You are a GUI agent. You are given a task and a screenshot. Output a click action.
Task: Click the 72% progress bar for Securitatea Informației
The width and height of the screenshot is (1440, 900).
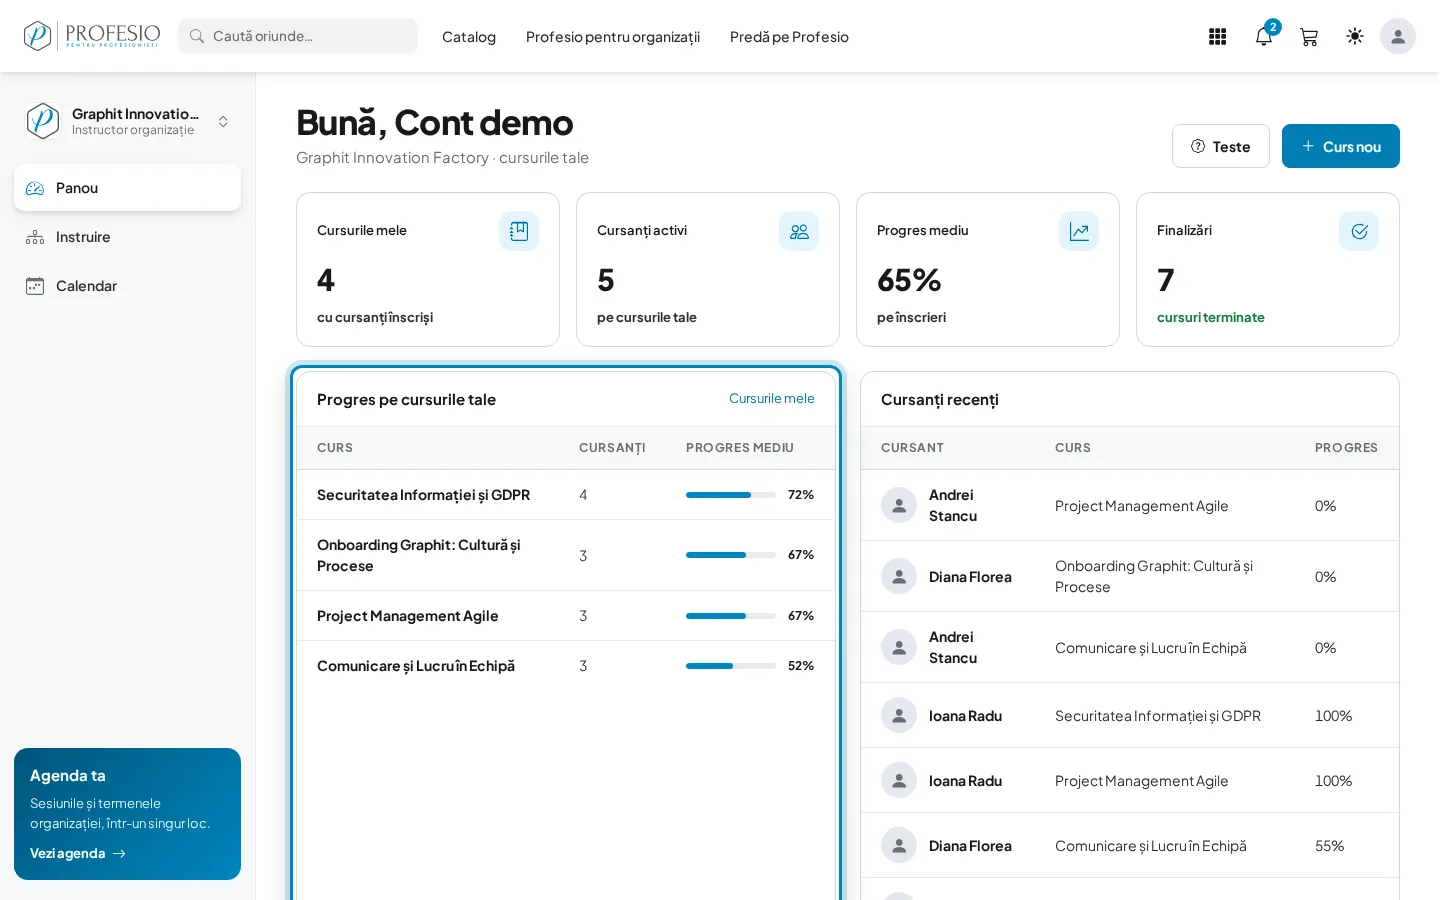[x=731, y=495]
